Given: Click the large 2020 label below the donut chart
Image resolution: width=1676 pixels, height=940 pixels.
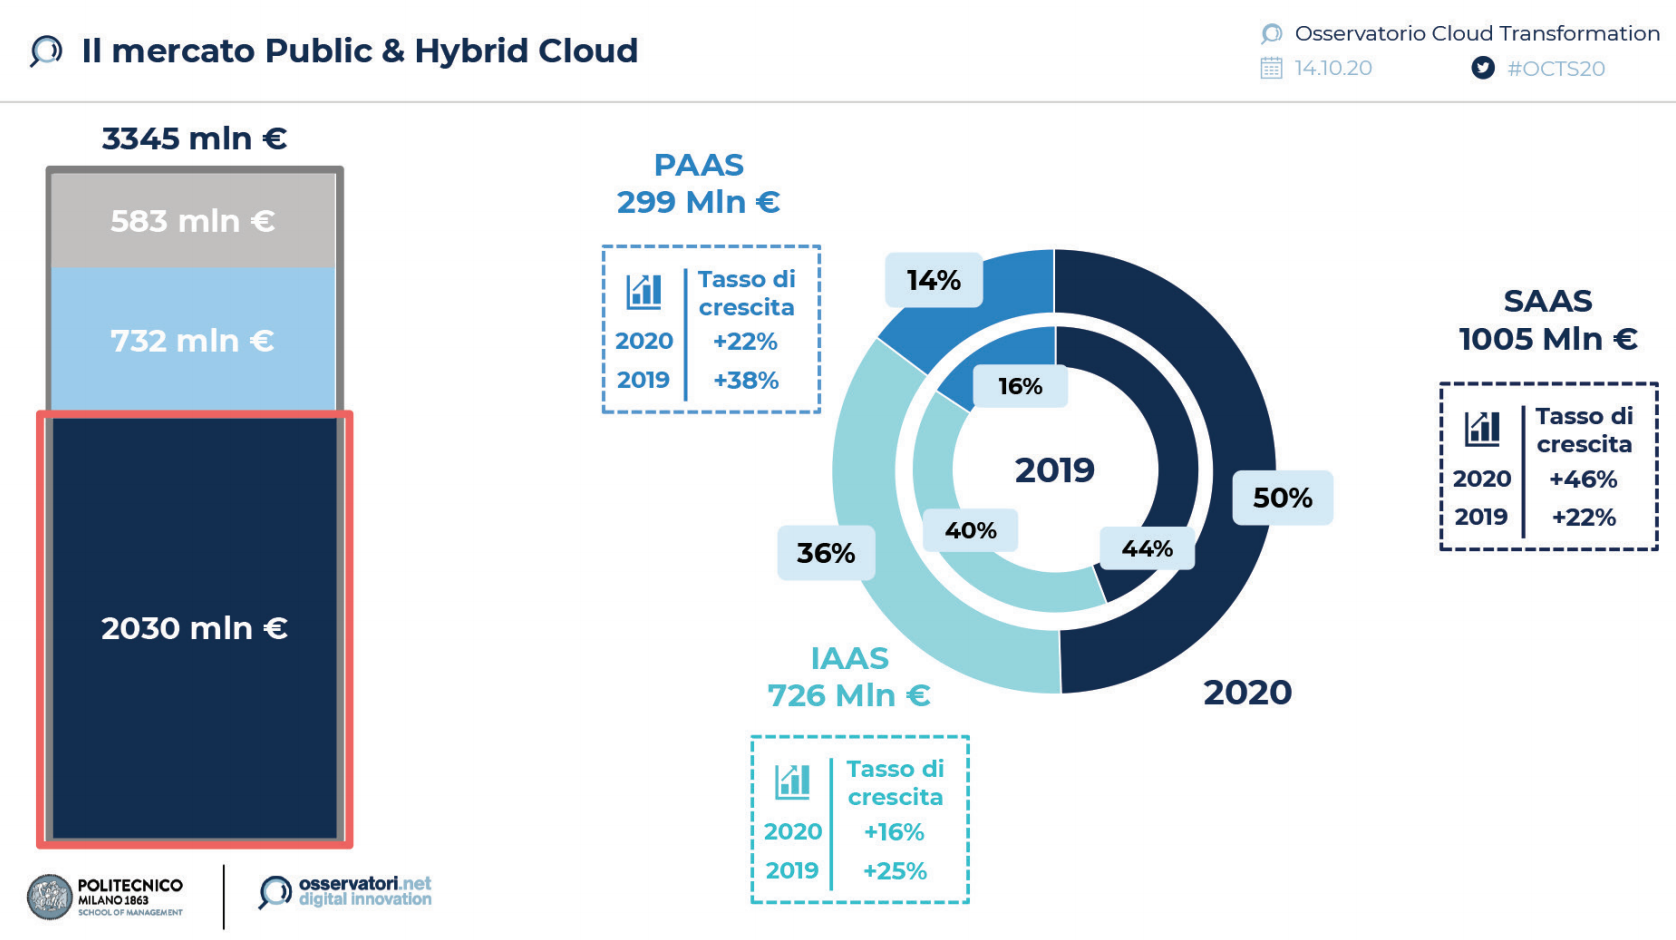Looking at the screenshot, I should pyautogui.click(x=1248, y=692).
